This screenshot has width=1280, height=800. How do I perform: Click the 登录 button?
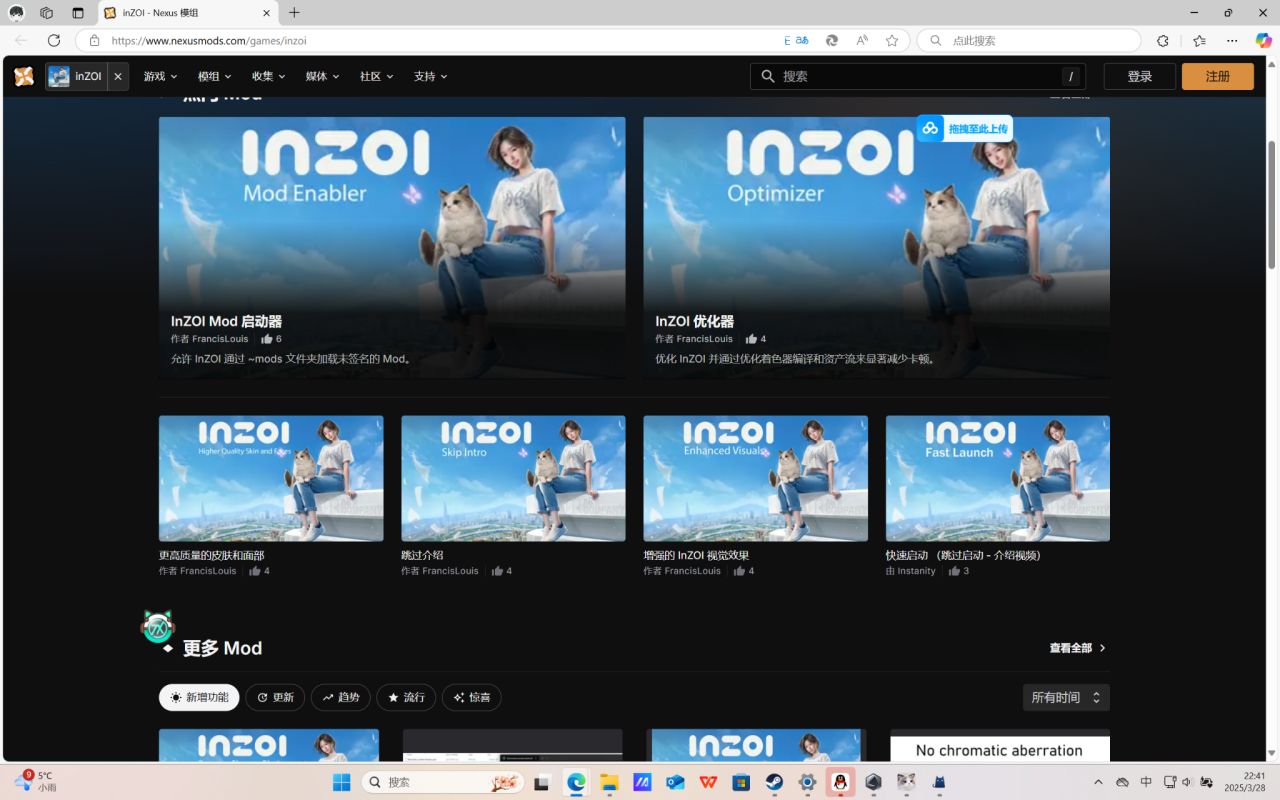[1139, 76]
